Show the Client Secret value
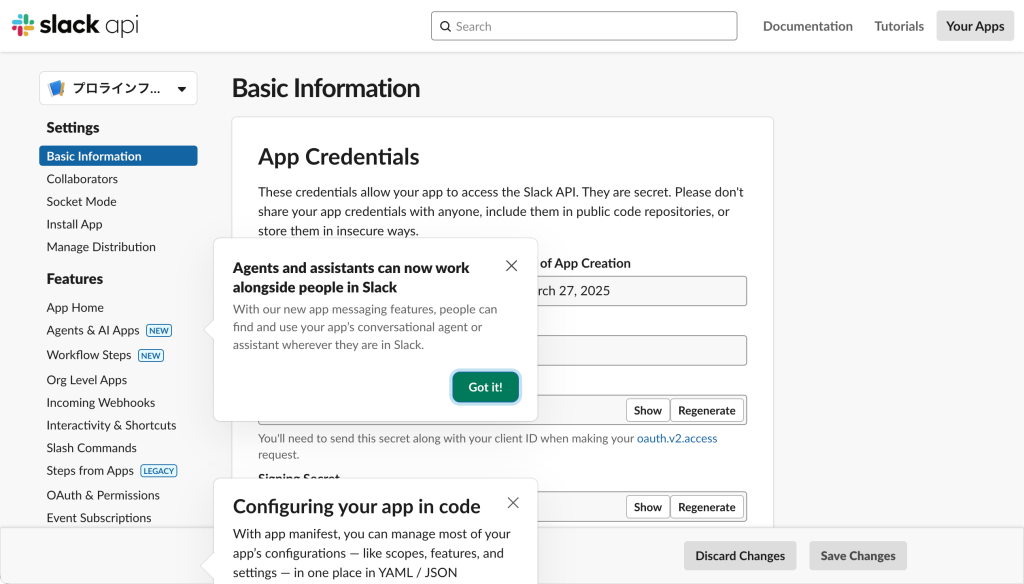The height and width of the screenshot is (584, 1024). click(647, 410)
